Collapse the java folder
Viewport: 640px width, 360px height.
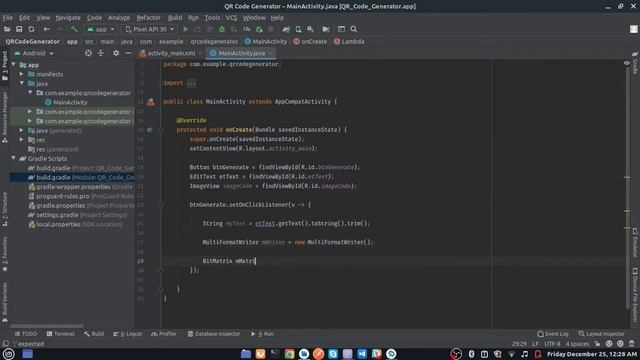[22, 83]
